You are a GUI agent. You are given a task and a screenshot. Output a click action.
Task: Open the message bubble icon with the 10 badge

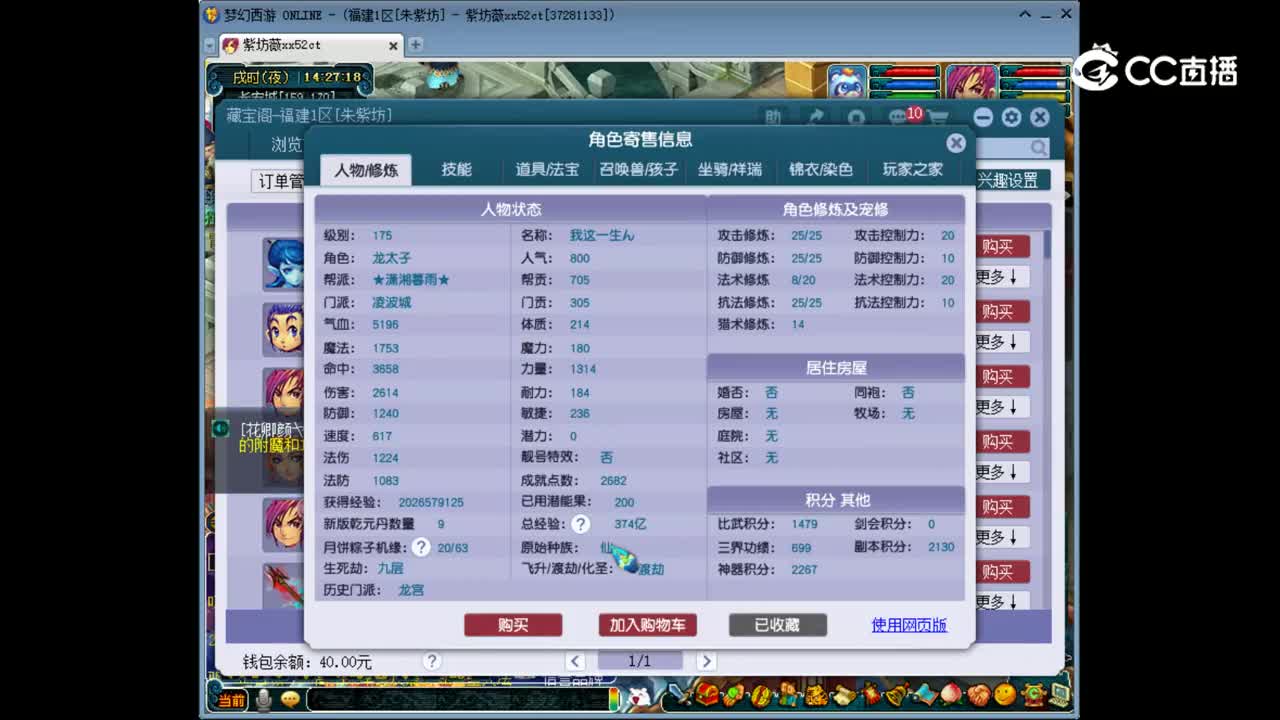[900, 117]
